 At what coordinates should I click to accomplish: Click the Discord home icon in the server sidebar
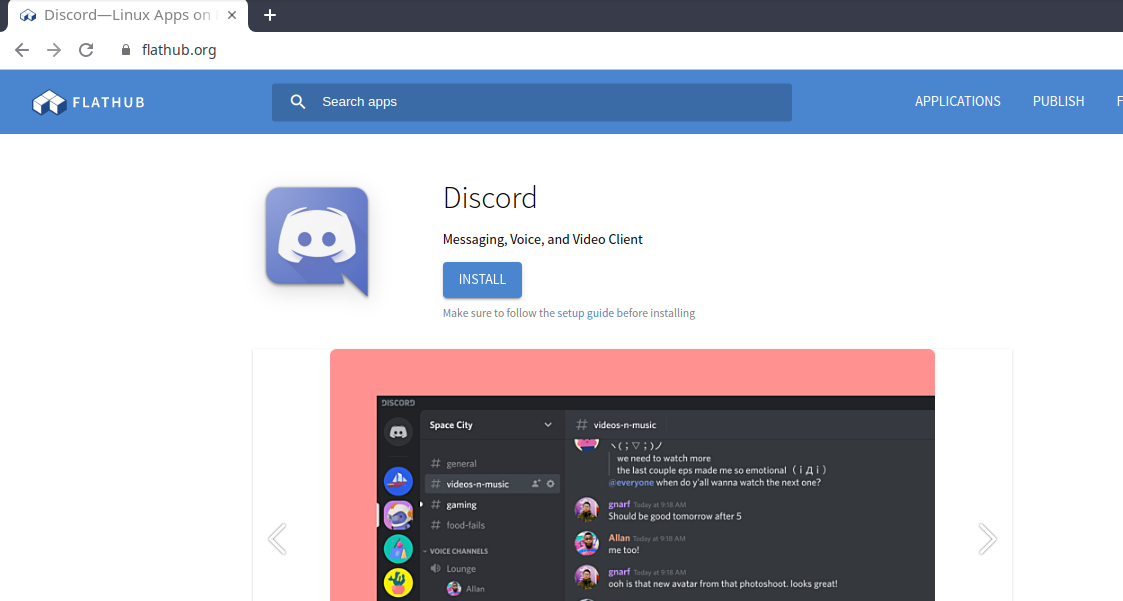(x=398, y=432)
